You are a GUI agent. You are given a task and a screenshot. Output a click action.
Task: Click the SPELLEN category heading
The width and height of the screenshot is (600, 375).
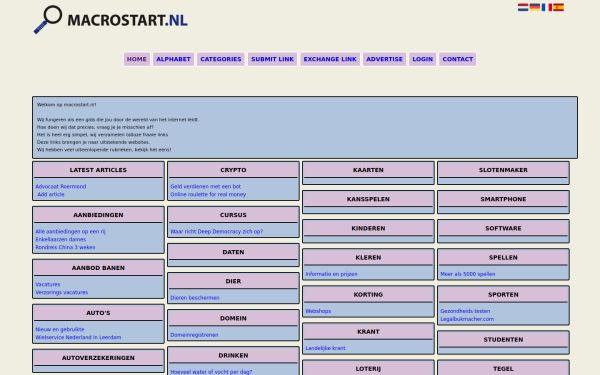pos(503,258)
